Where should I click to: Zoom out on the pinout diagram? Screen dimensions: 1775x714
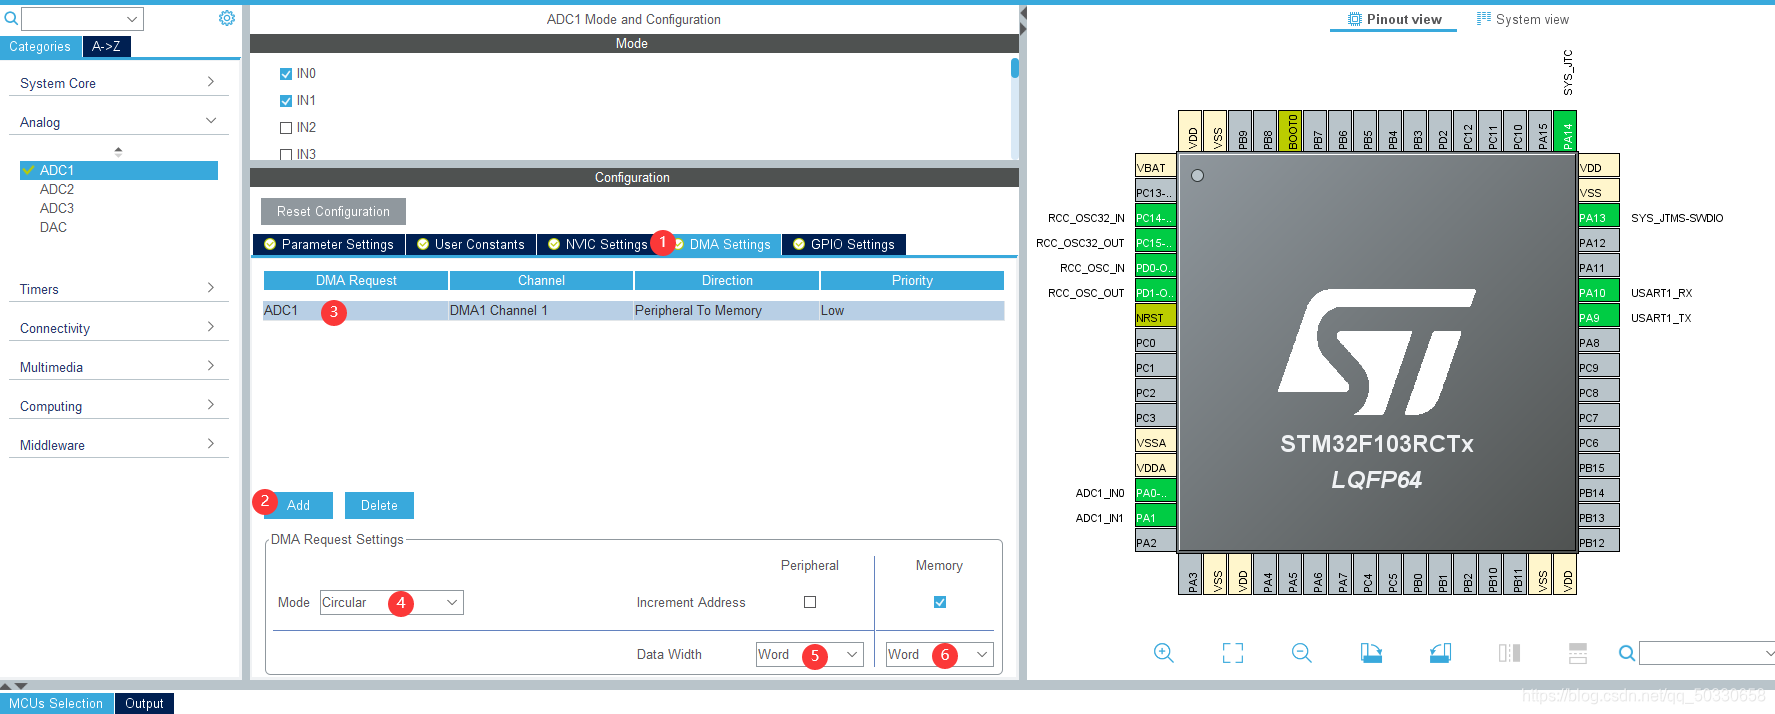tap(1301, 653)
